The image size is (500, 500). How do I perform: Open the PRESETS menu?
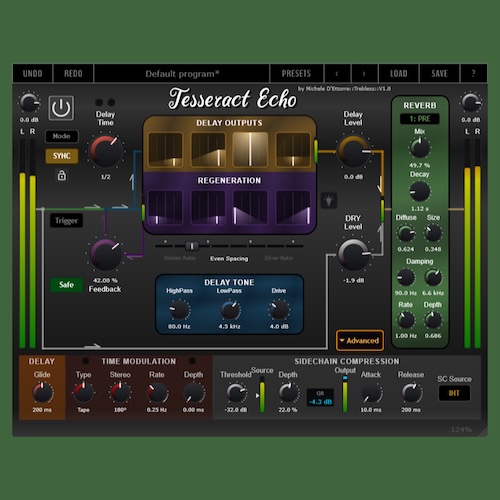pyautogui.click(x=296, y=73)
